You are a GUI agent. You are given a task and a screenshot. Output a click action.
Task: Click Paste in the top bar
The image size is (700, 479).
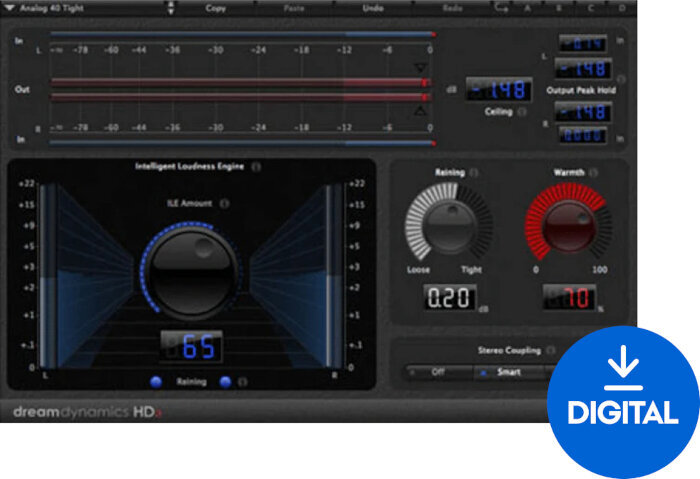click(x=293, y=8)
